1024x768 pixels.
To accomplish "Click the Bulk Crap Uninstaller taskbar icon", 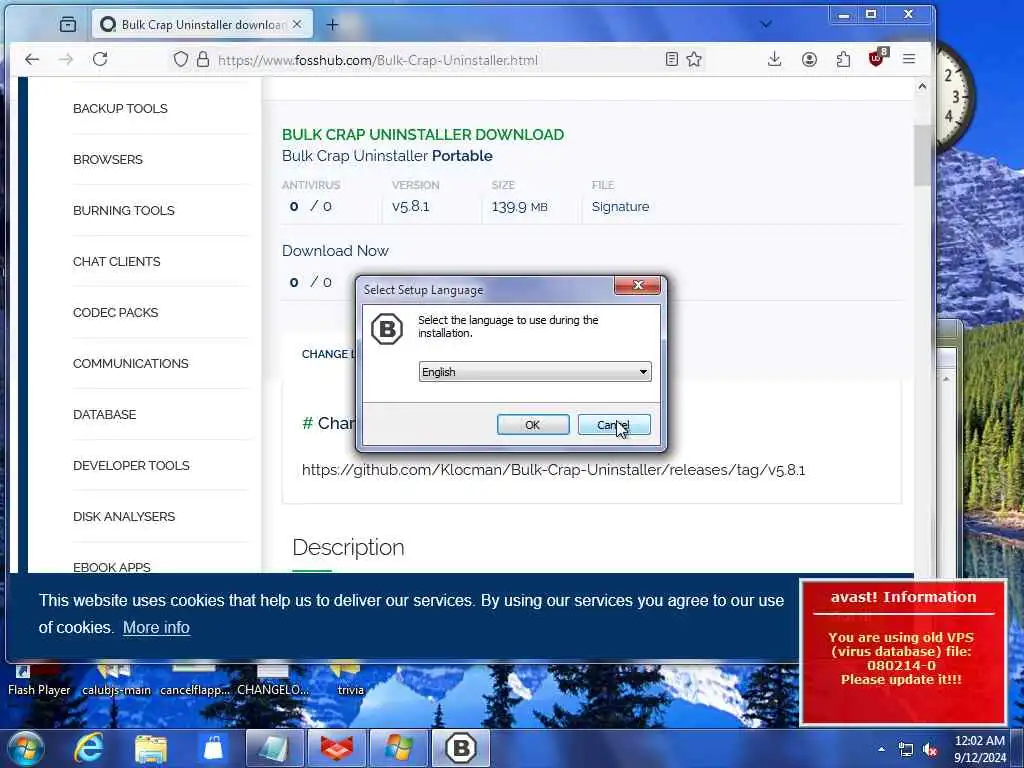I will pos(460,748).
